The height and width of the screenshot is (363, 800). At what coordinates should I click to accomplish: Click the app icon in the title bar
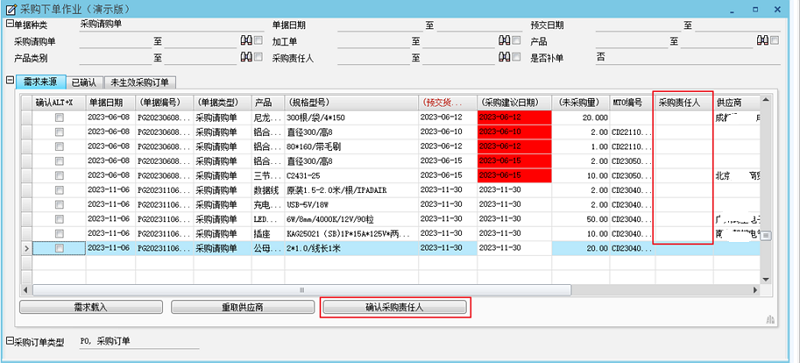(10, 9)
